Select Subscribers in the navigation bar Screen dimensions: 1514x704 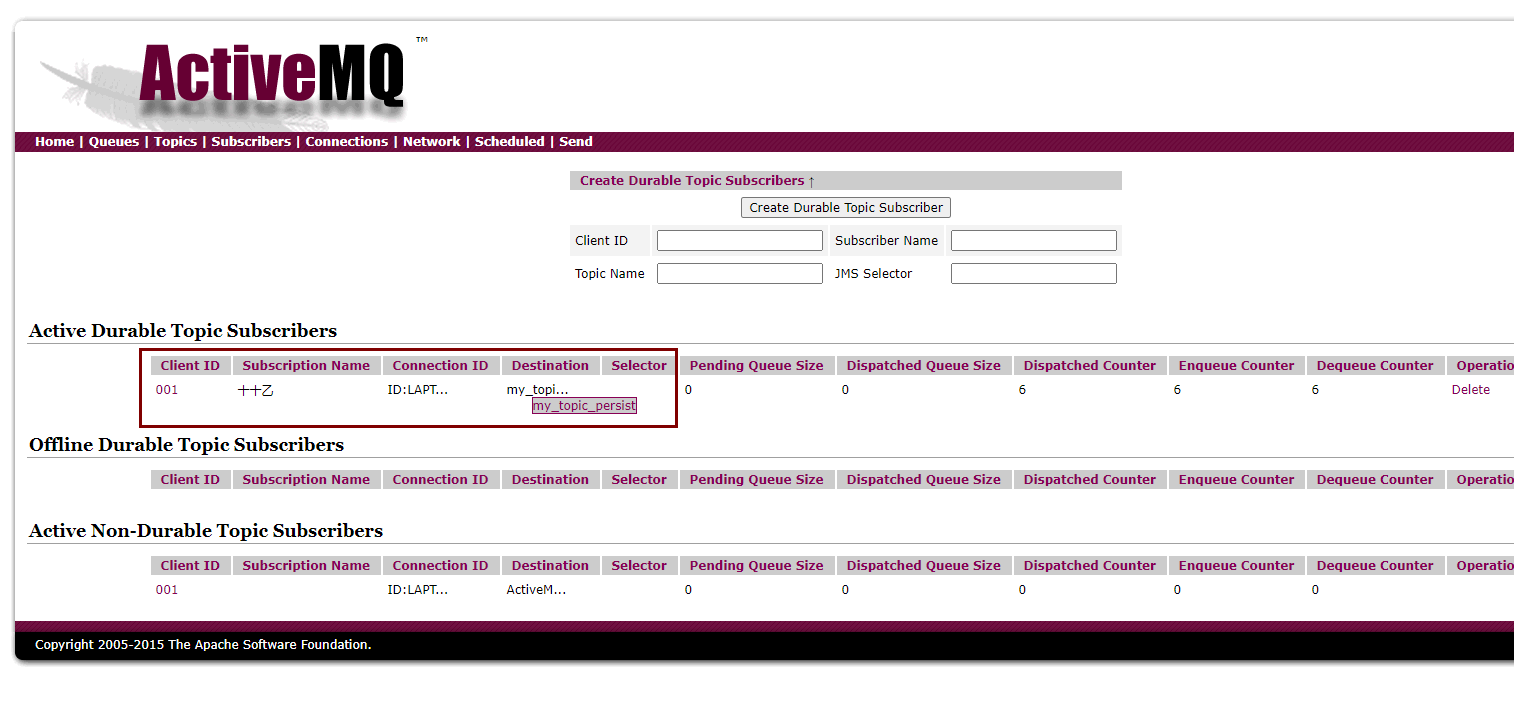tap(251, 142)
